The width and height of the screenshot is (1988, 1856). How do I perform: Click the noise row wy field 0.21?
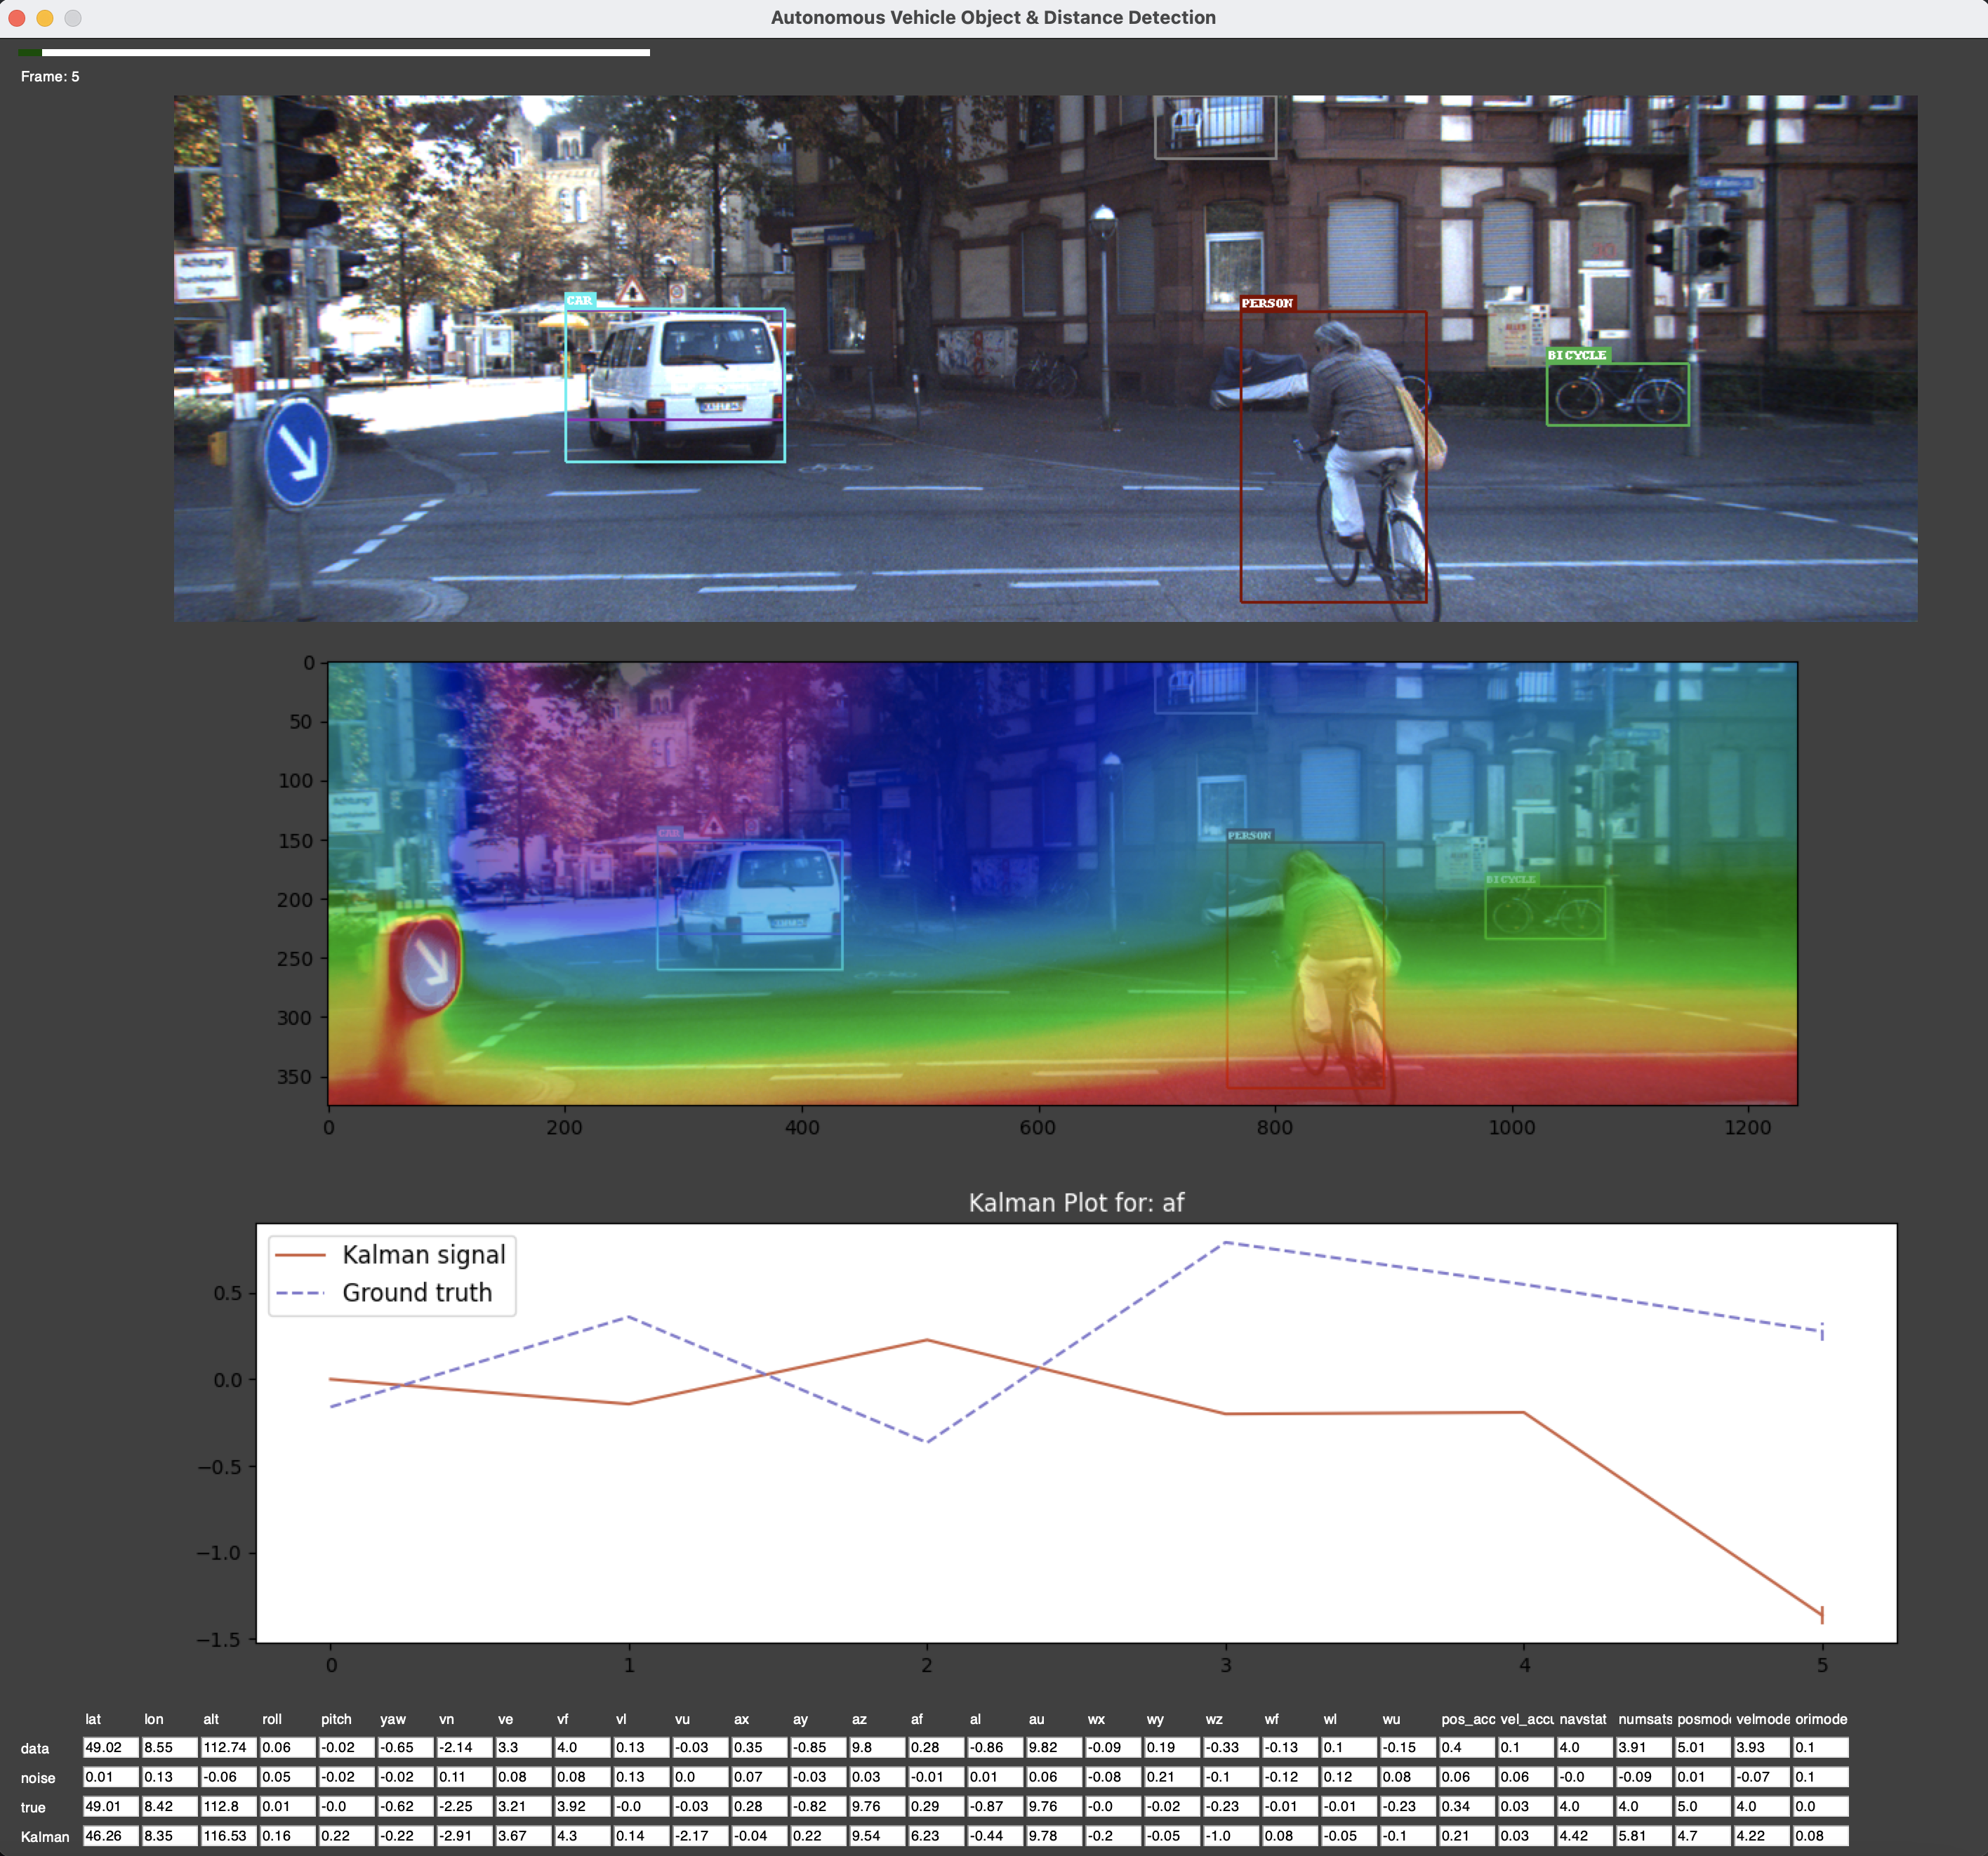(x=1171, y=1777)
